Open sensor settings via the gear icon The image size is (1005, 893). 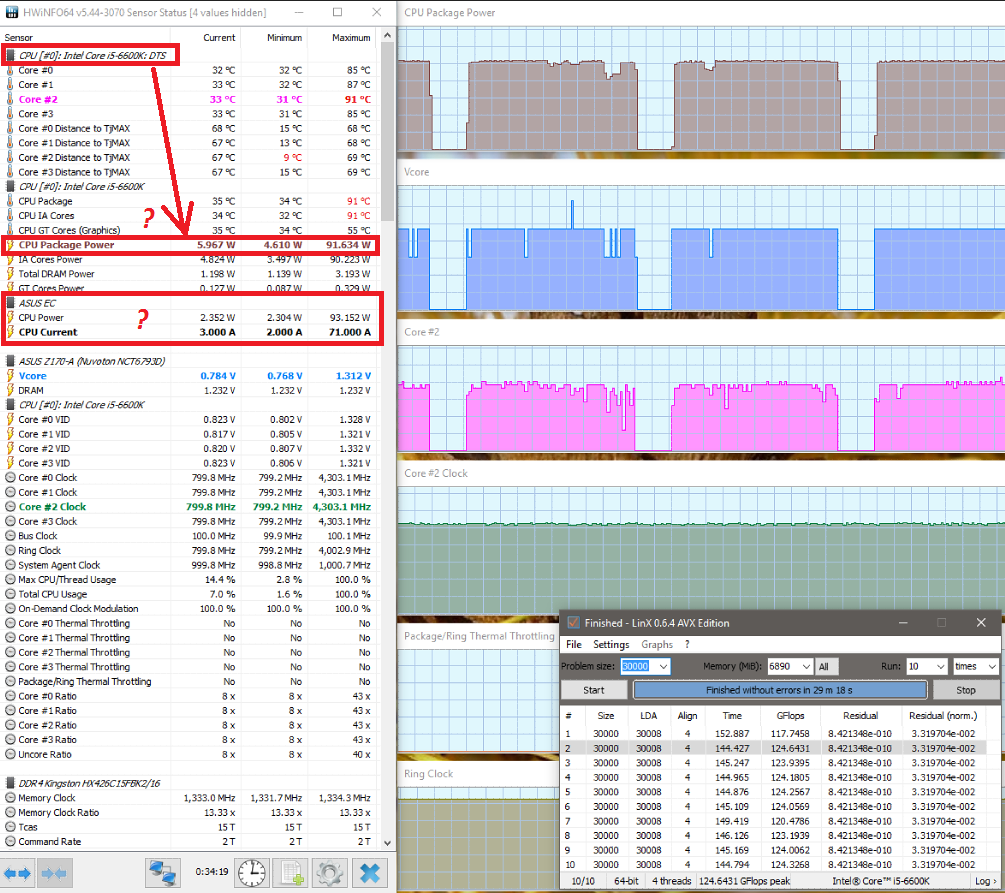[329, 873]
